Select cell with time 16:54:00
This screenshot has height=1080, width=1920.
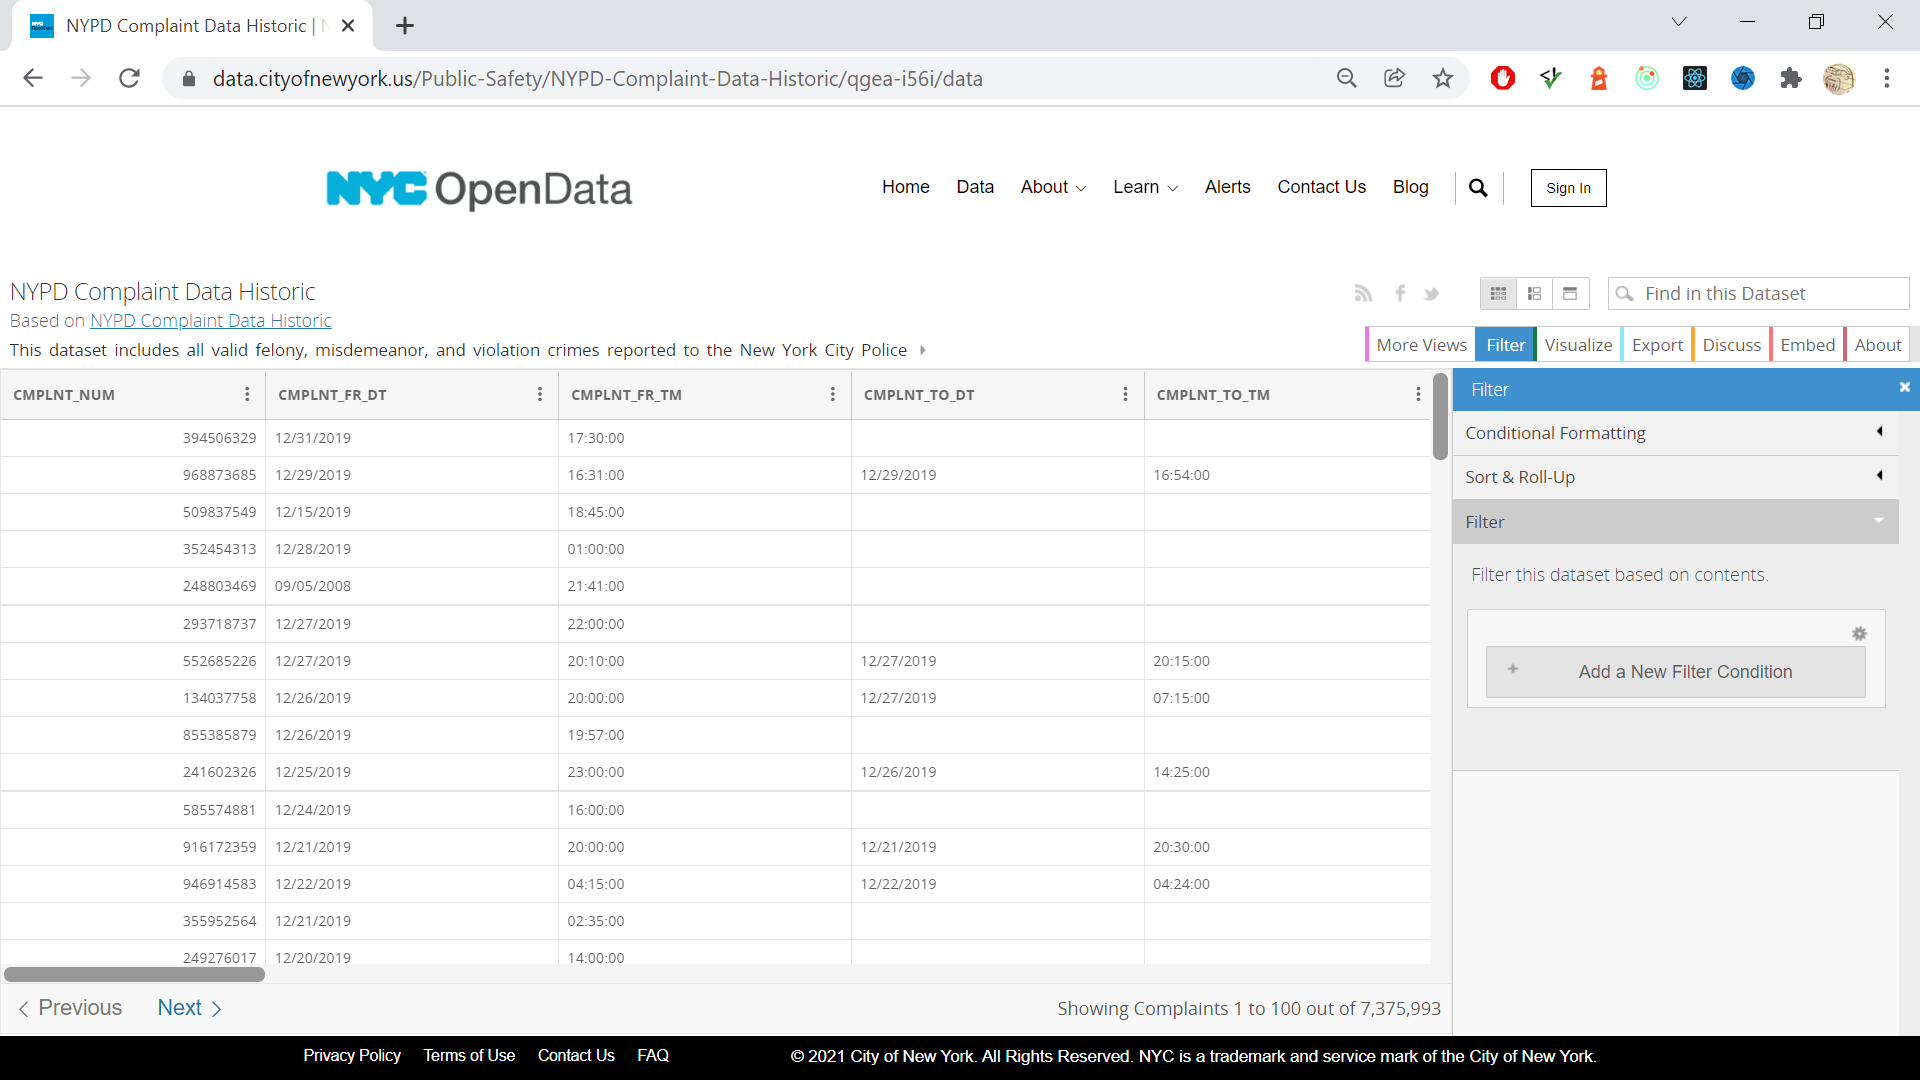point(1287,475)
